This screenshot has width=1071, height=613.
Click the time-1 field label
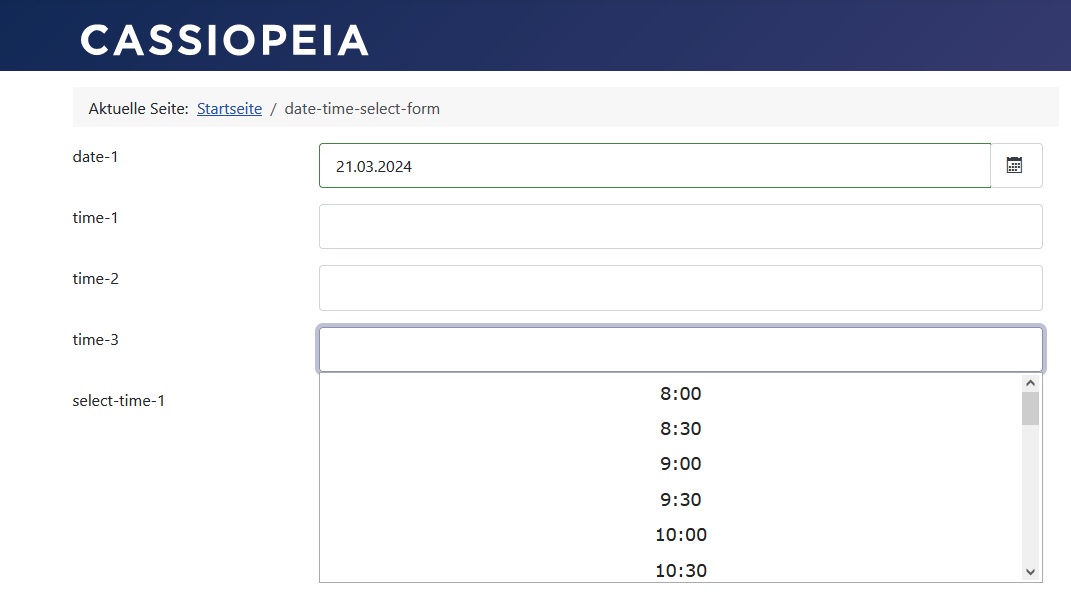click(93, 217)
